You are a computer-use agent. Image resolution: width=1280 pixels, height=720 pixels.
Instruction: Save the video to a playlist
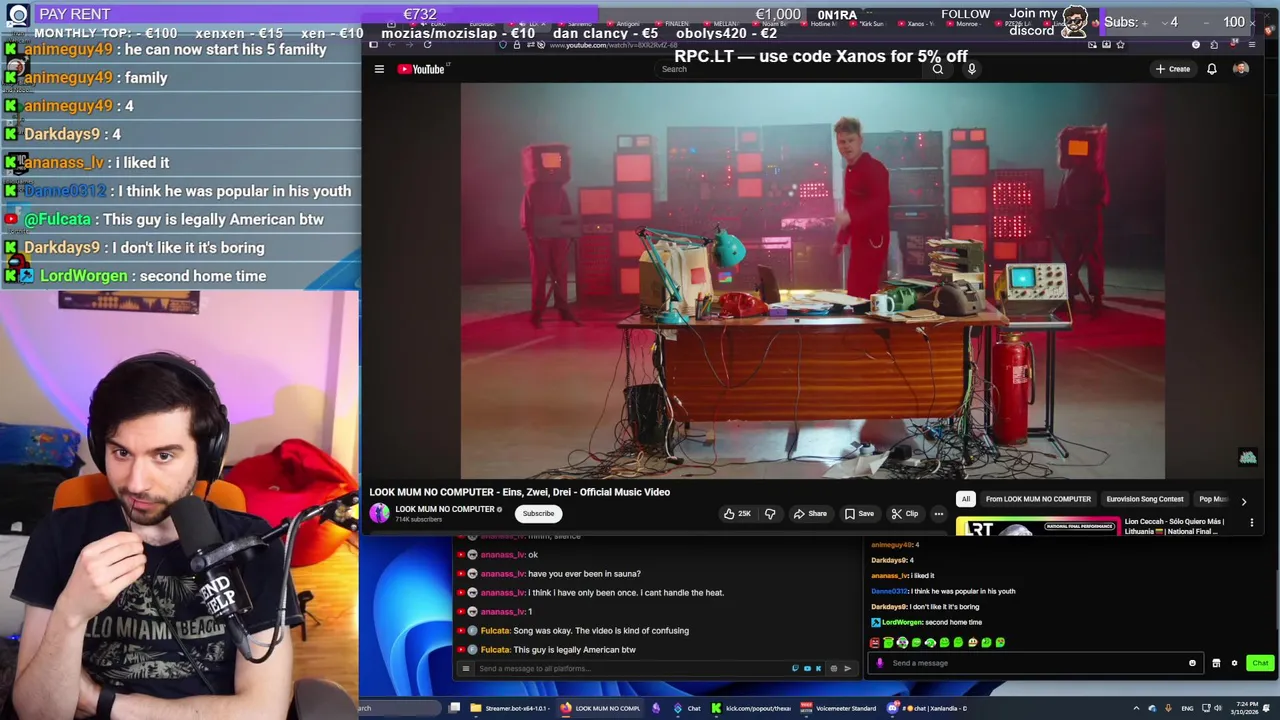[x=859, y=514]
